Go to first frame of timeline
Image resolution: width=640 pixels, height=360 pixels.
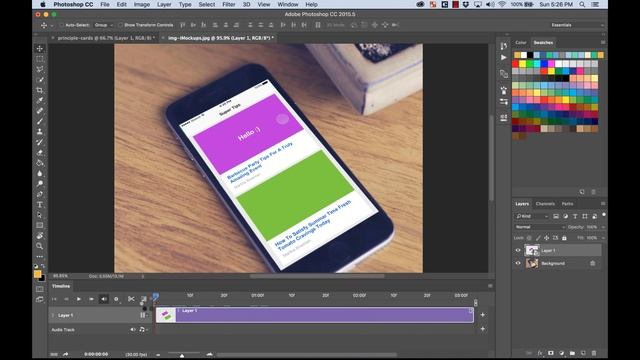click(x=54, y=299)
